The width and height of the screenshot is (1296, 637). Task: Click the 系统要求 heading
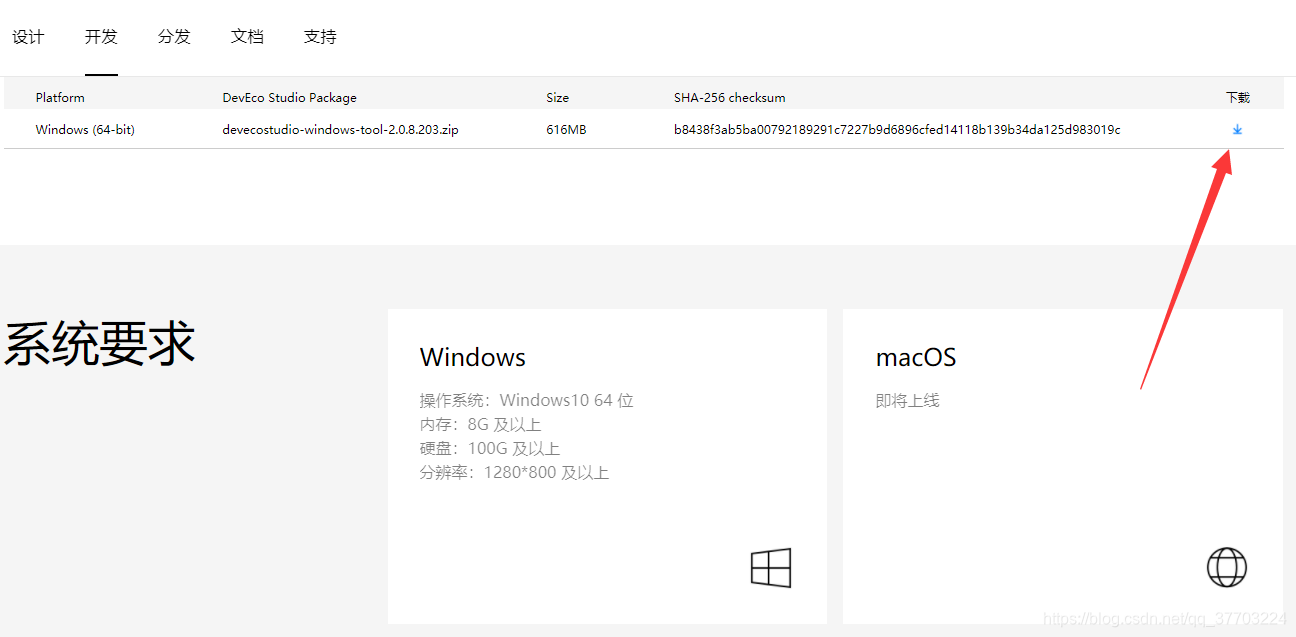(99, 344)
